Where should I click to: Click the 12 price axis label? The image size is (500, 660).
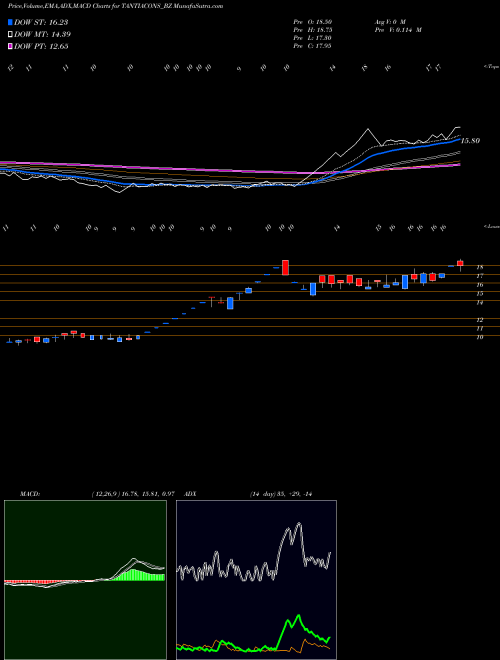click(479, 320)
